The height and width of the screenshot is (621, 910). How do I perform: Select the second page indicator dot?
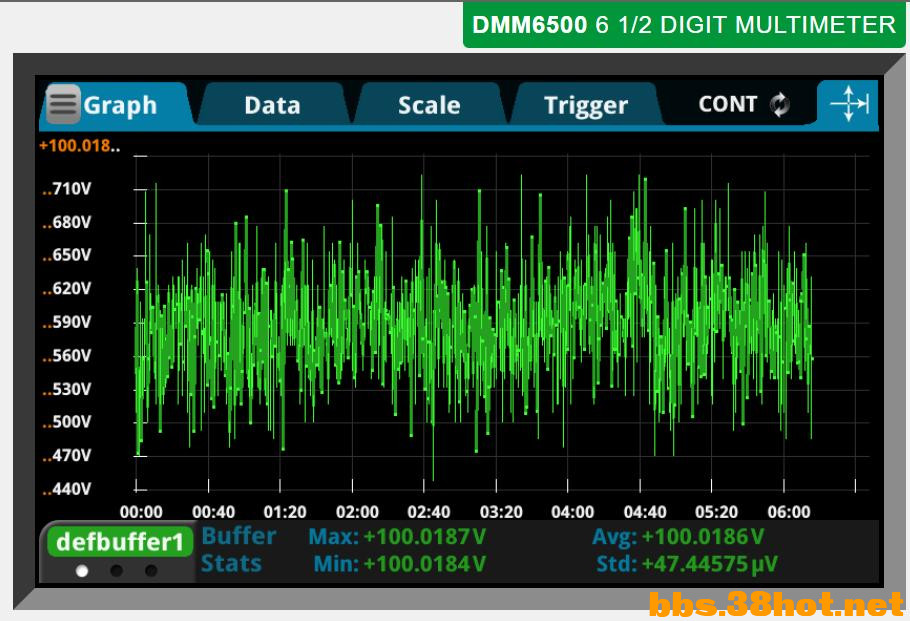(117, 571)
